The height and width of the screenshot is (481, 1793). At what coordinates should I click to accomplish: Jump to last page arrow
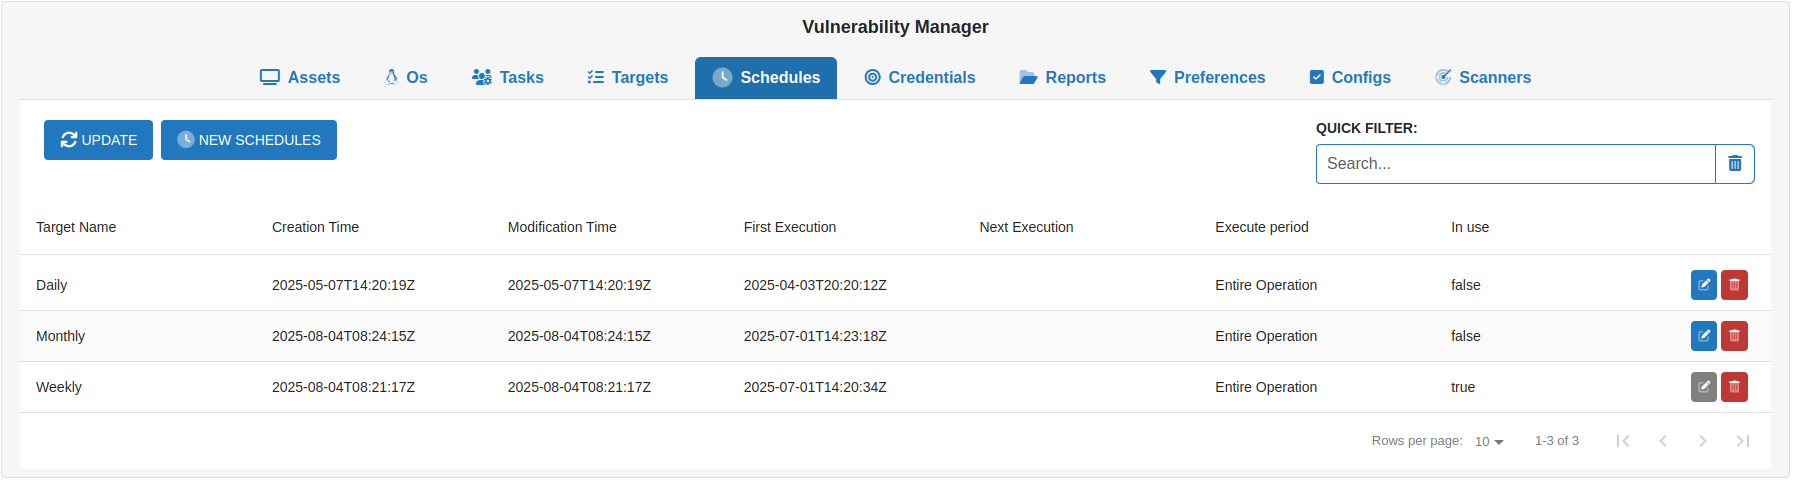click(1742, 441)
